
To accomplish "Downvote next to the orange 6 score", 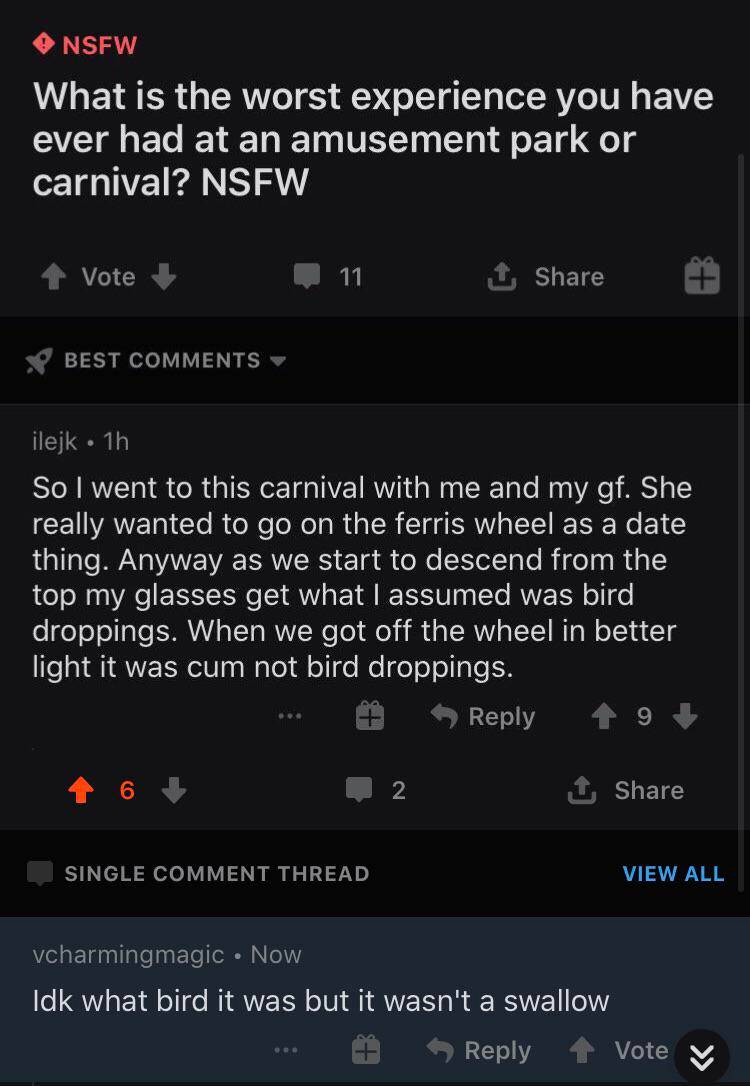I will [x=173, y=790].
